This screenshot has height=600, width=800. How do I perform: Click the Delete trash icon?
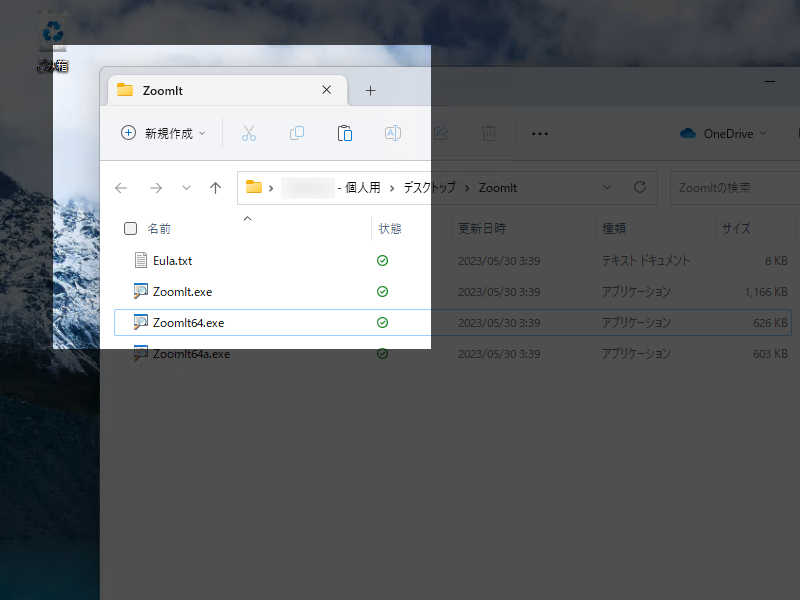click(488, 132)
